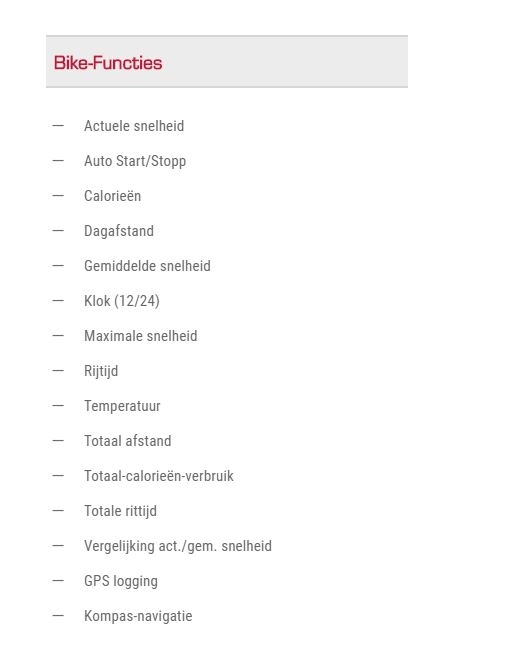Click the Totaal afstand item
The image size is (505, 659).
point(128,441)
